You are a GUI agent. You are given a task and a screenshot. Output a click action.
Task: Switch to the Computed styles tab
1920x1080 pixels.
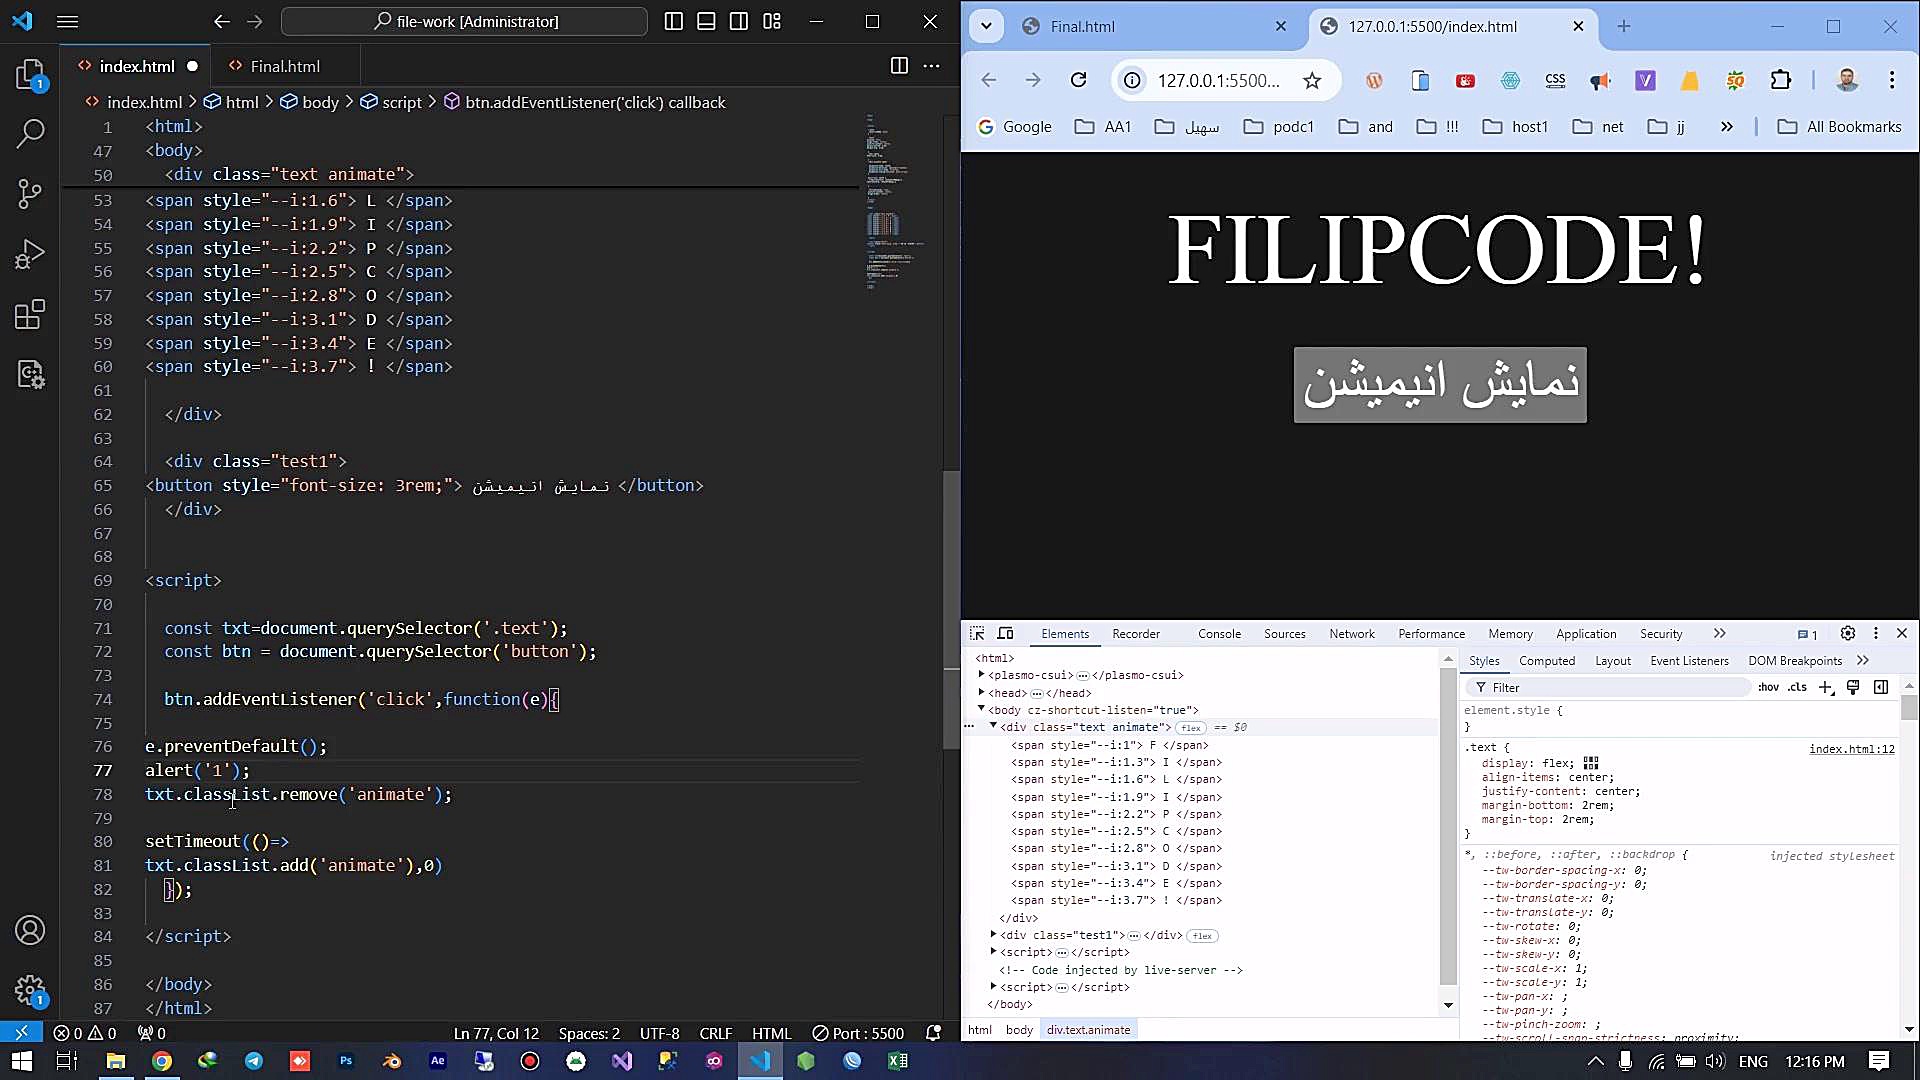click(1547, 660)
